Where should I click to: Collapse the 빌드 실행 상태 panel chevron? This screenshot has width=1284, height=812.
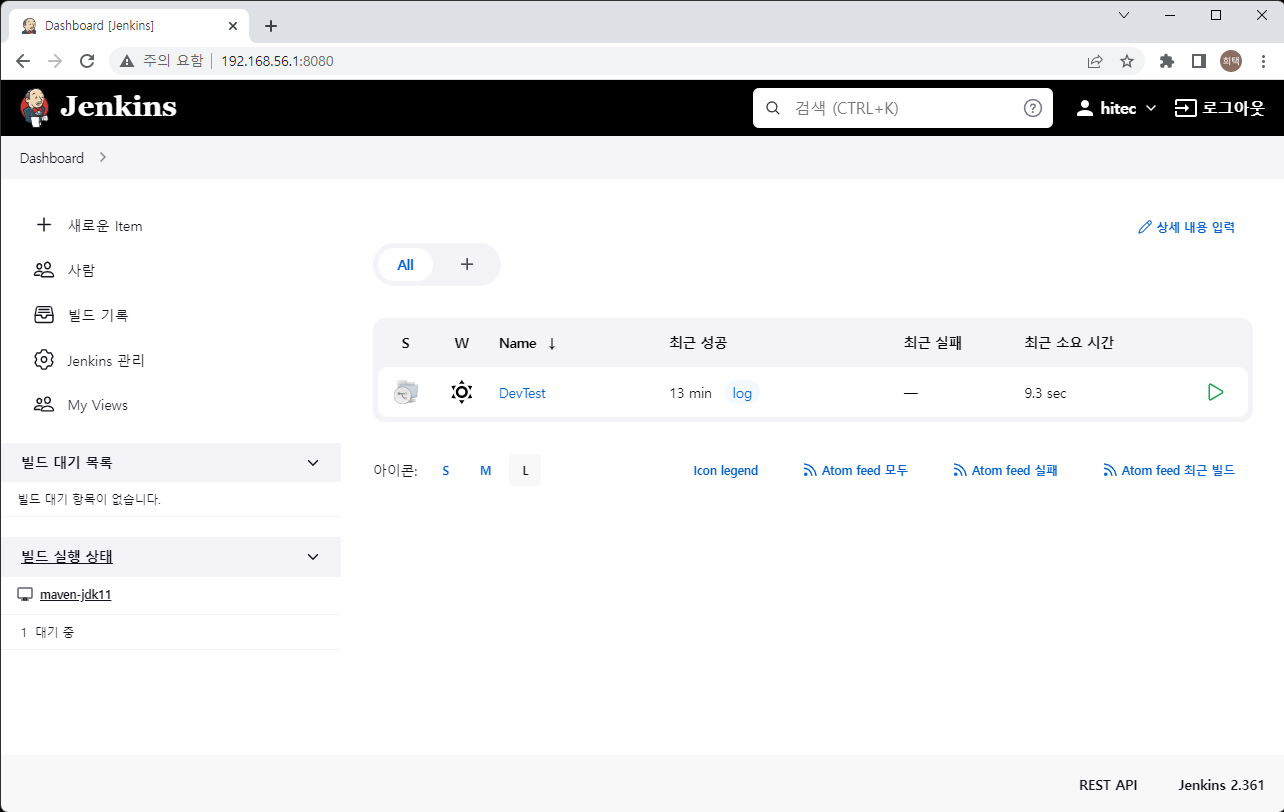point(313,557)
